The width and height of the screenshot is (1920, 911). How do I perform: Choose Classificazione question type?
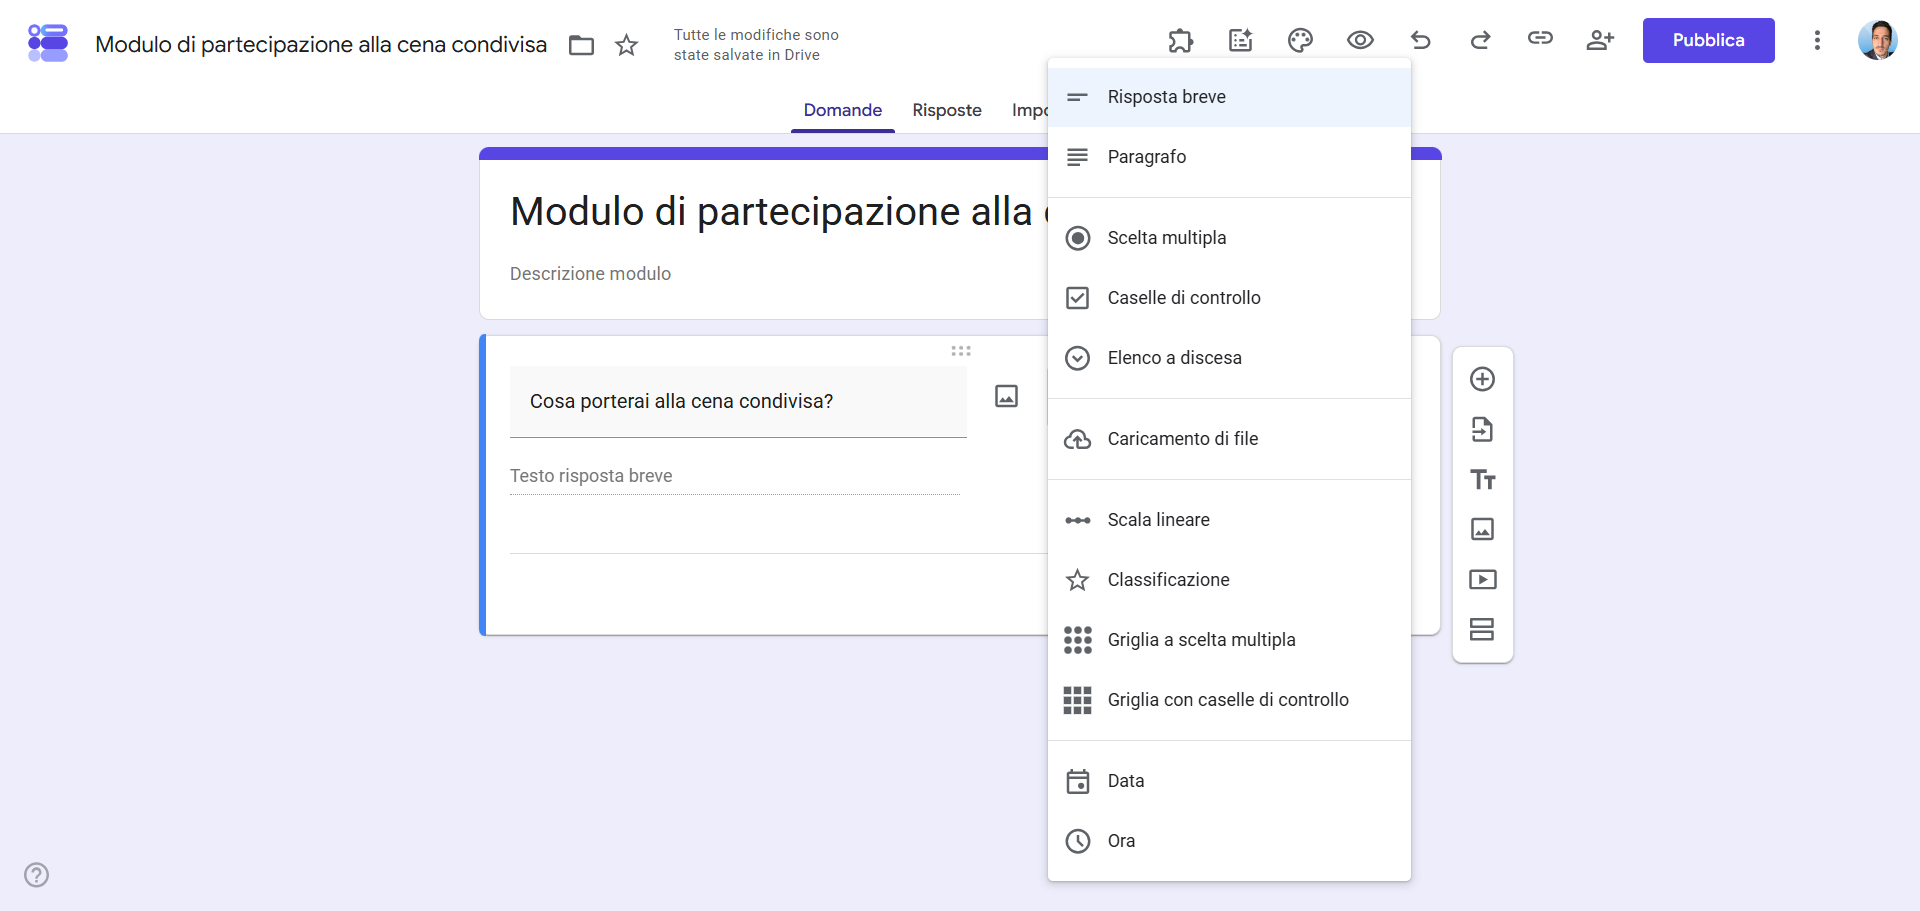(1229, 580)
